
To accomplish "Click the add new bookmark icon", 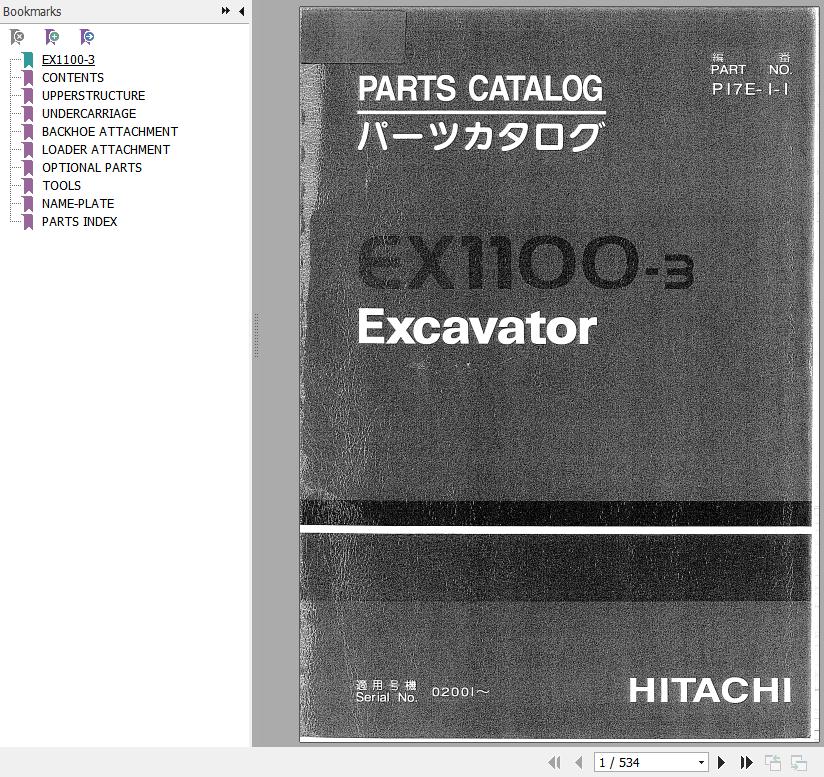I will 52,37.
